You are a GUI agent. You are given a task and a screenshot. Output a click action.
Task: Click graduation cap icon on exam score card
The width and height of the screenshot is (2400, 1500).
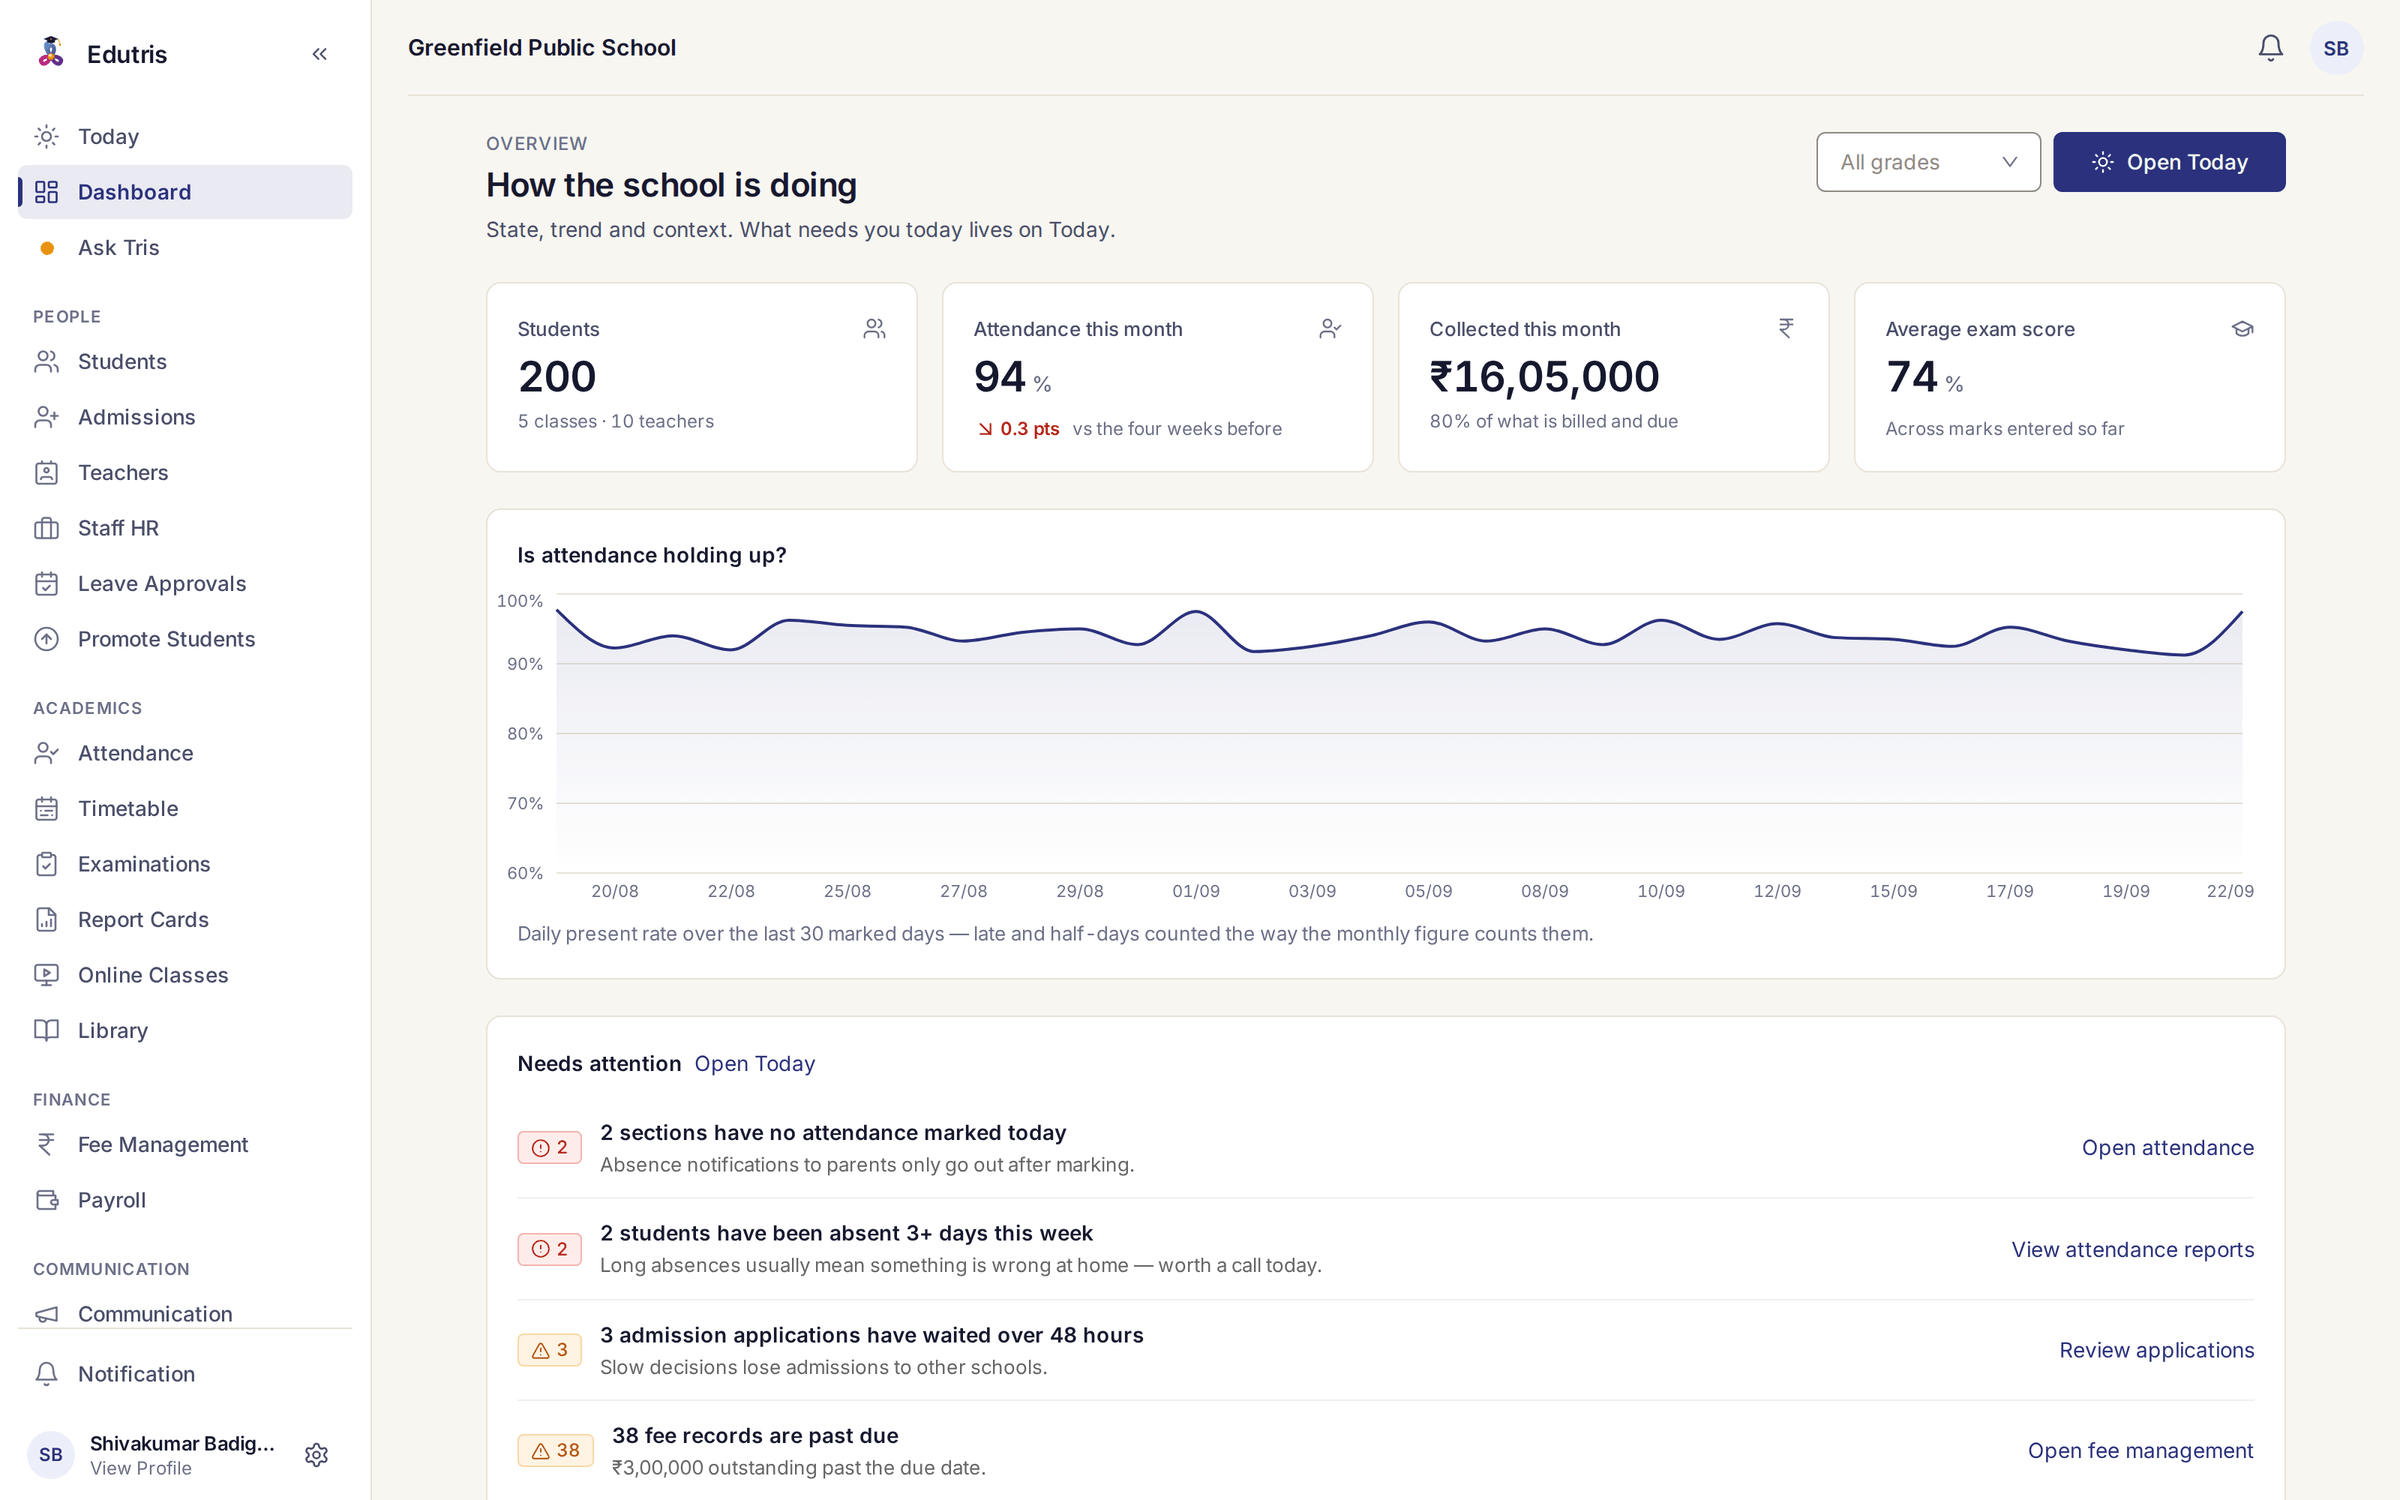[2242, 329]
